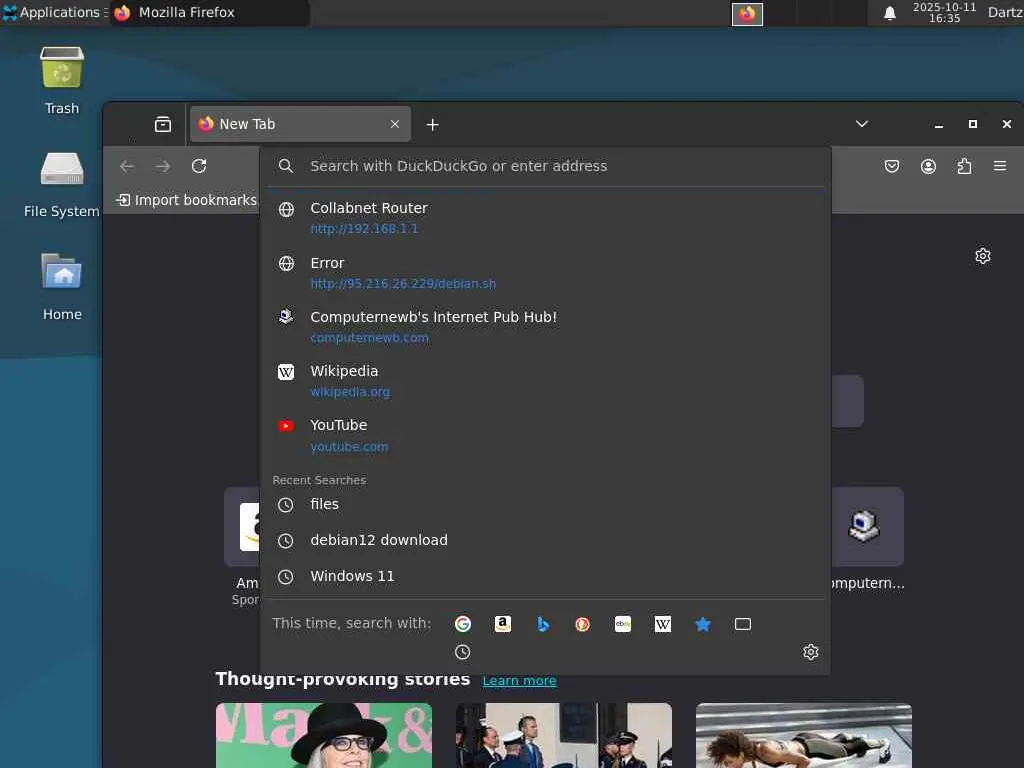Viewport: 1024px width, 768px height.
Task: Close the New Tab tab
Action: click(x=394, y=124)
